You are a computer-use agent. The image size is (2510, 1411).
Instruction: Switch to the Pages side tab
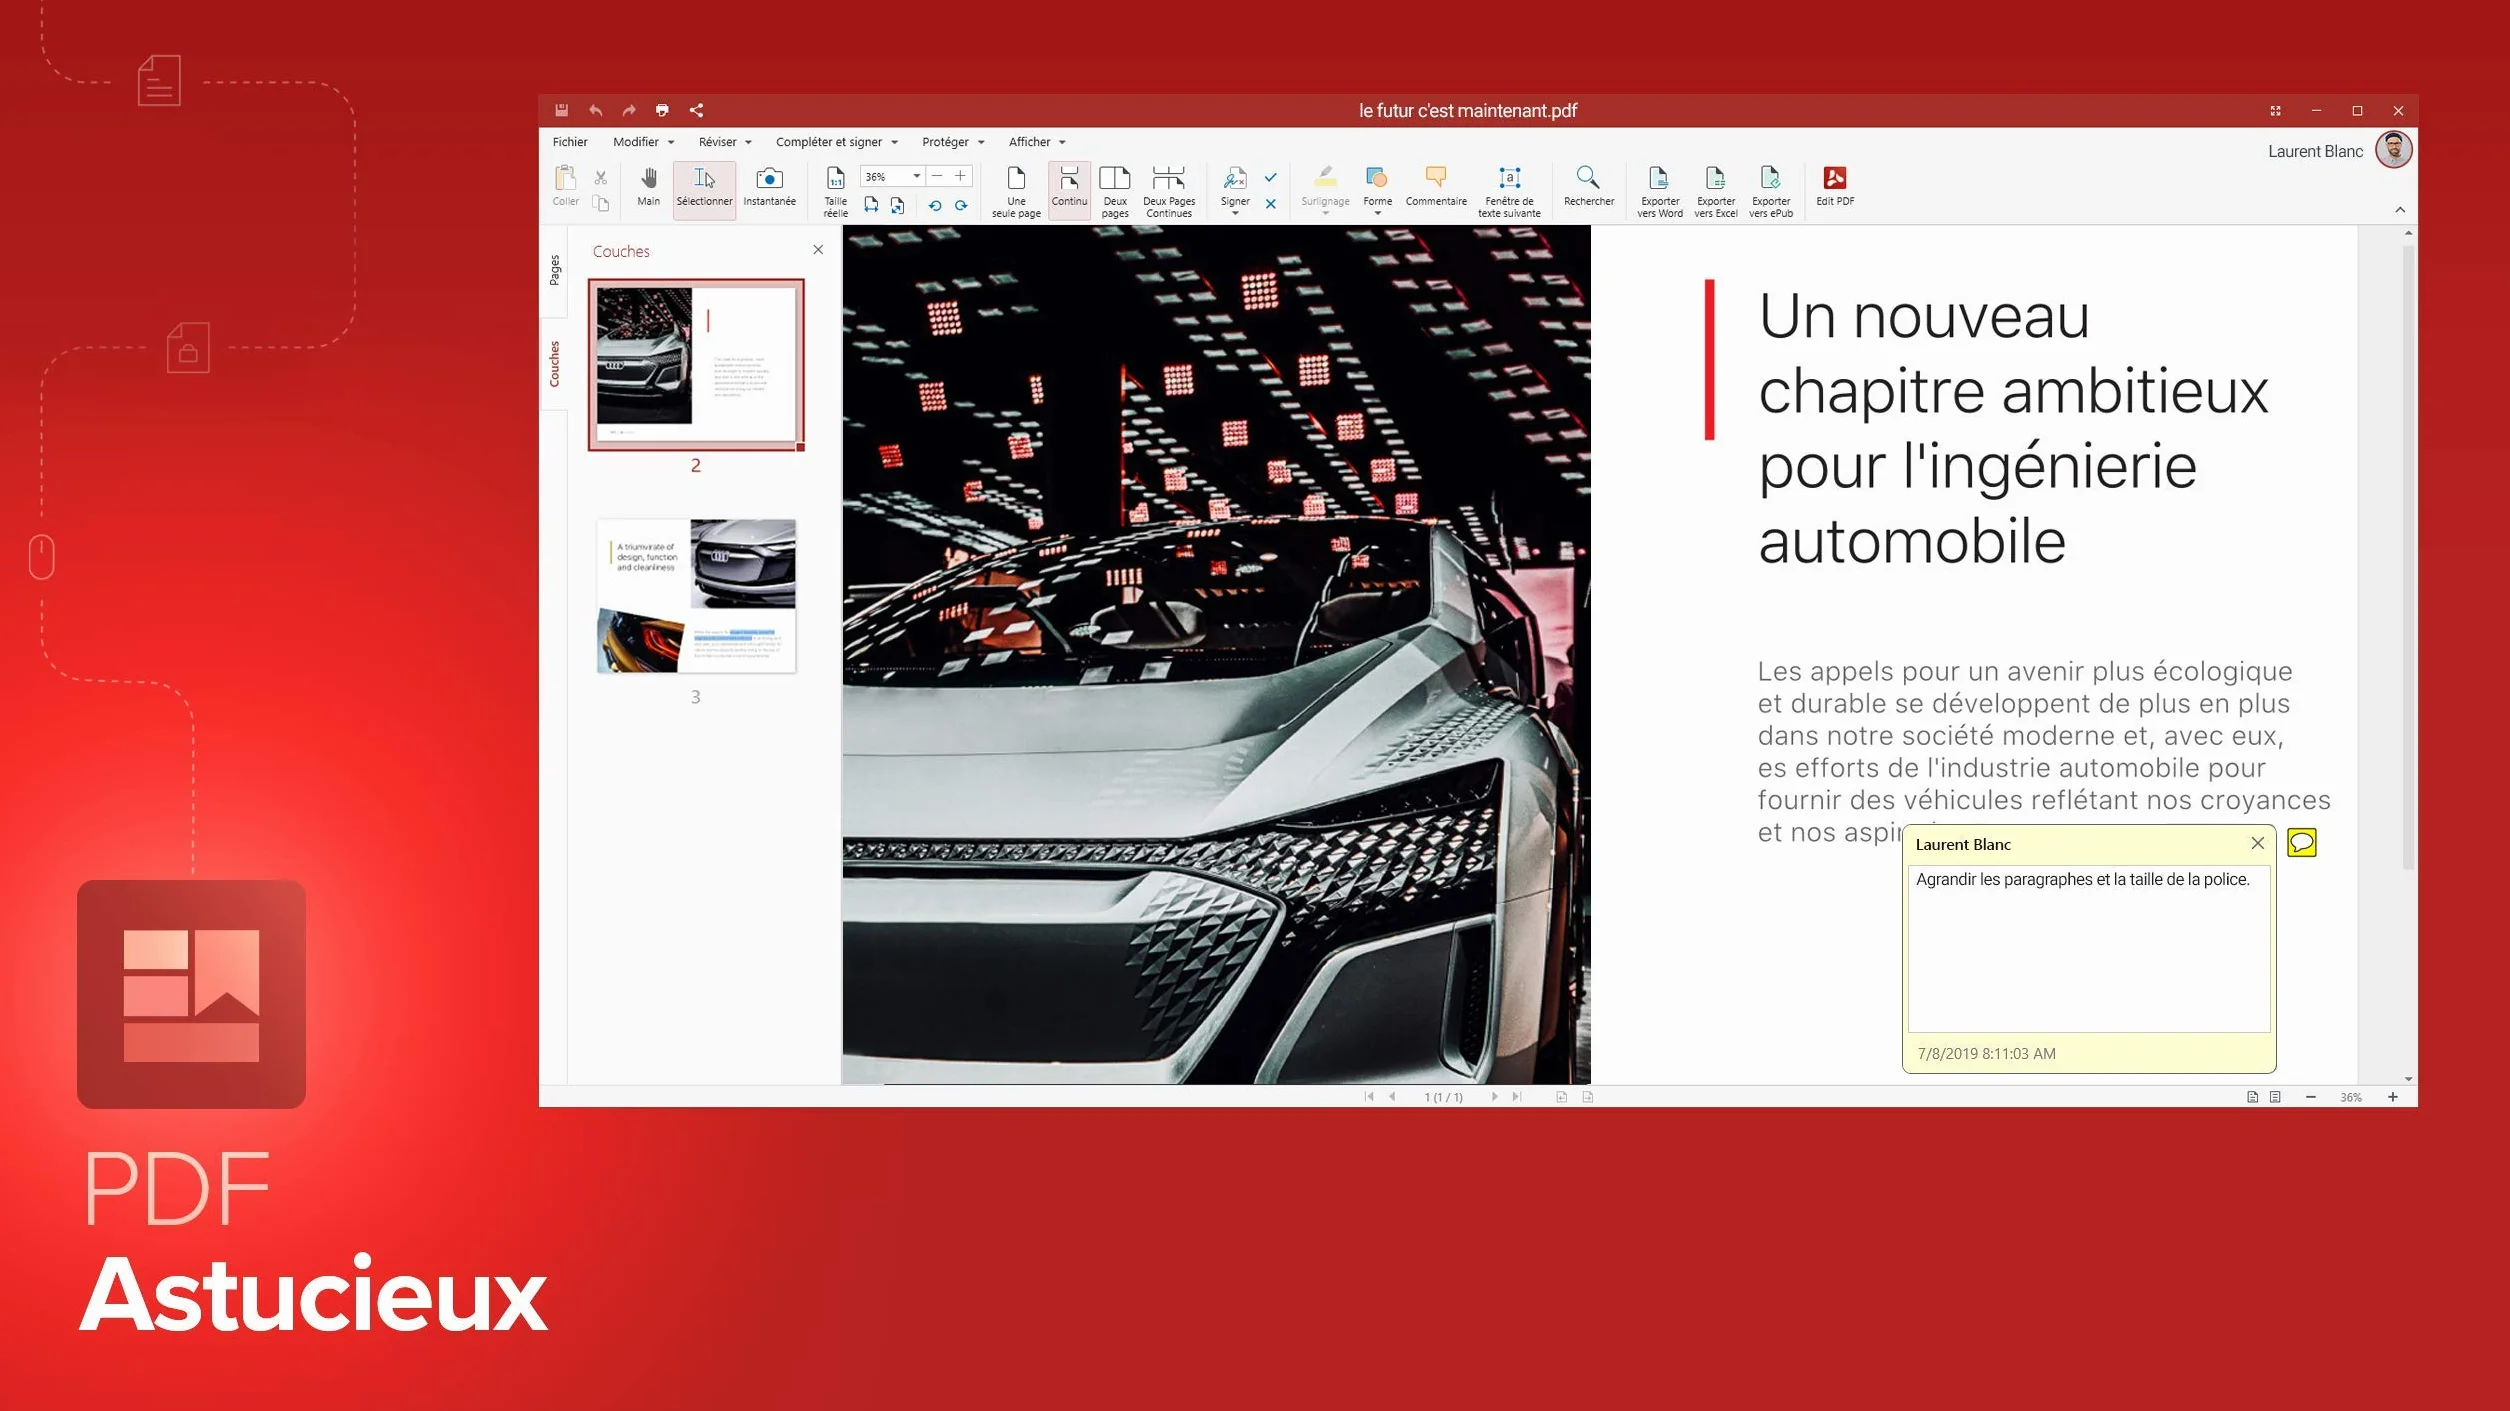pyautogui.click(x=554, y=270)
